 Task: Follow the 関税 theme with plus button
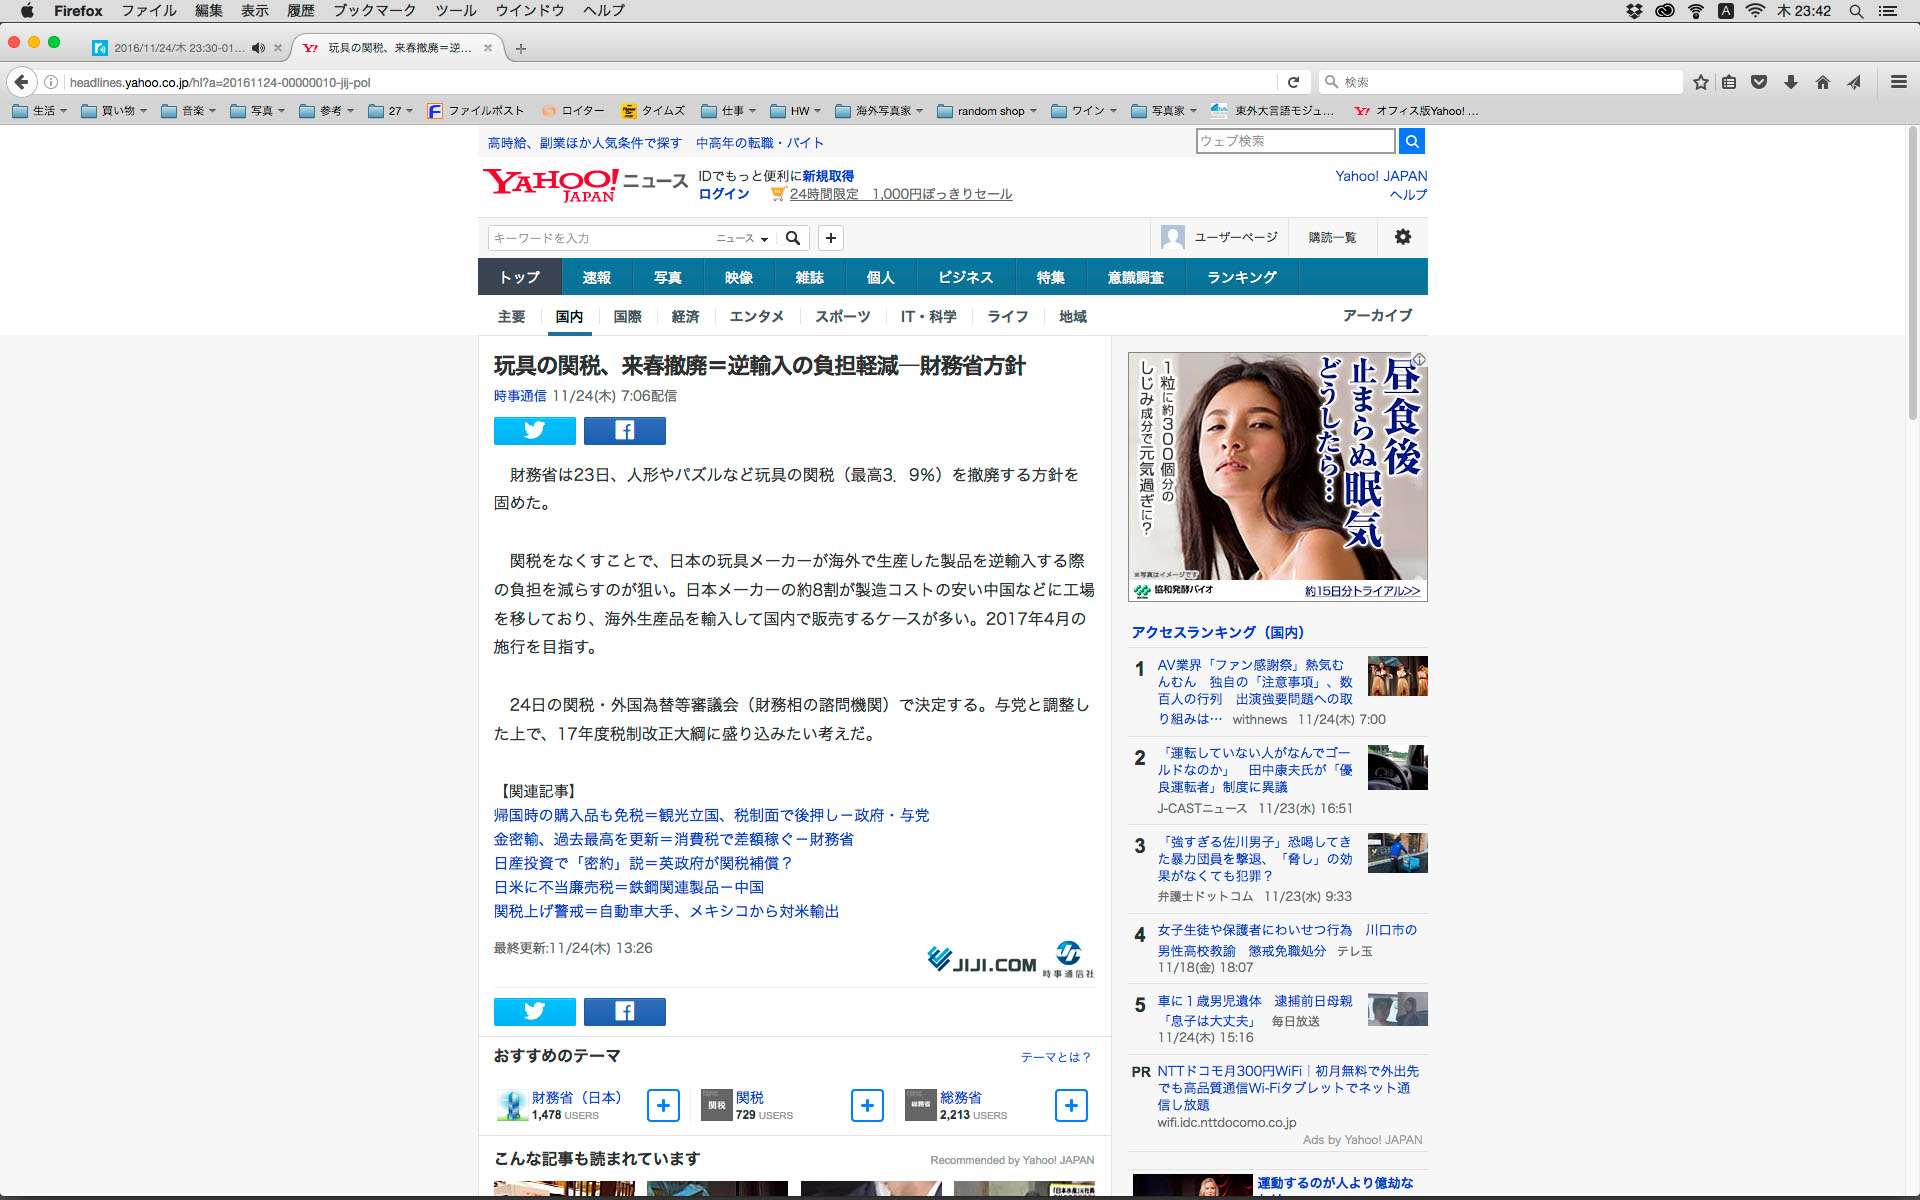coord(867,1105)
